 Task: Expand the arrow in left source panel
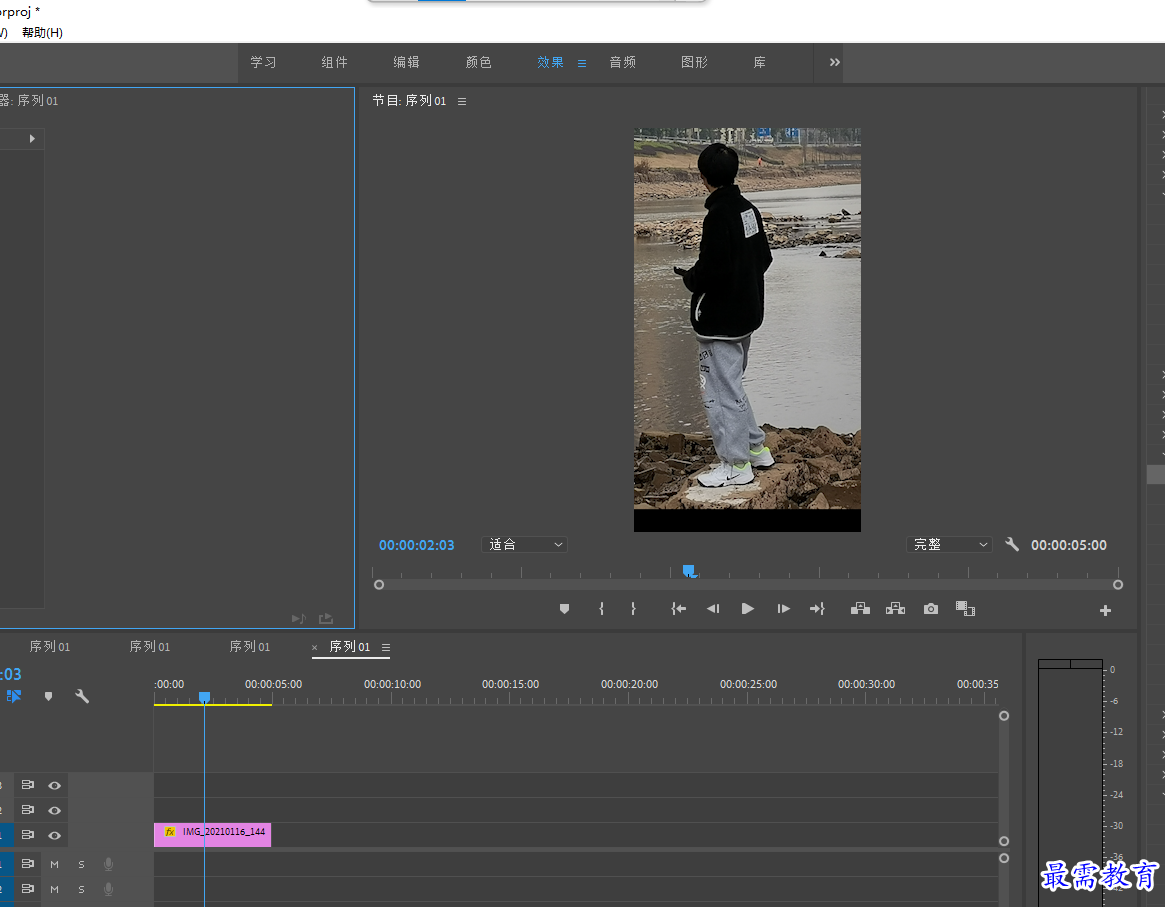click(32, 139)
